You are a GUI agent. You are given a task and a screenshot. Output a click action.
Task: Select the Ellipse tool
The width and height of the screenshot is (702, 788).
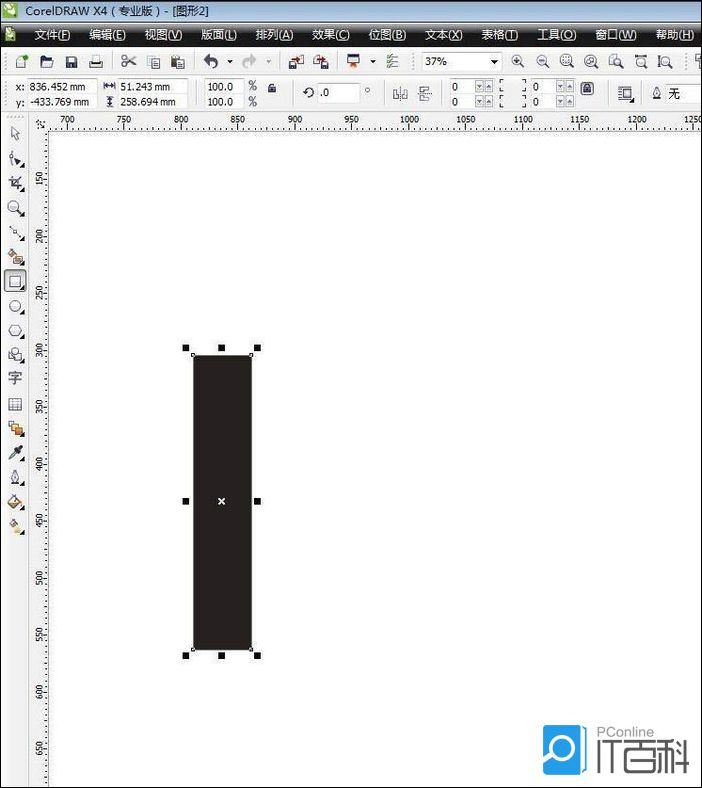click(16, 307)
